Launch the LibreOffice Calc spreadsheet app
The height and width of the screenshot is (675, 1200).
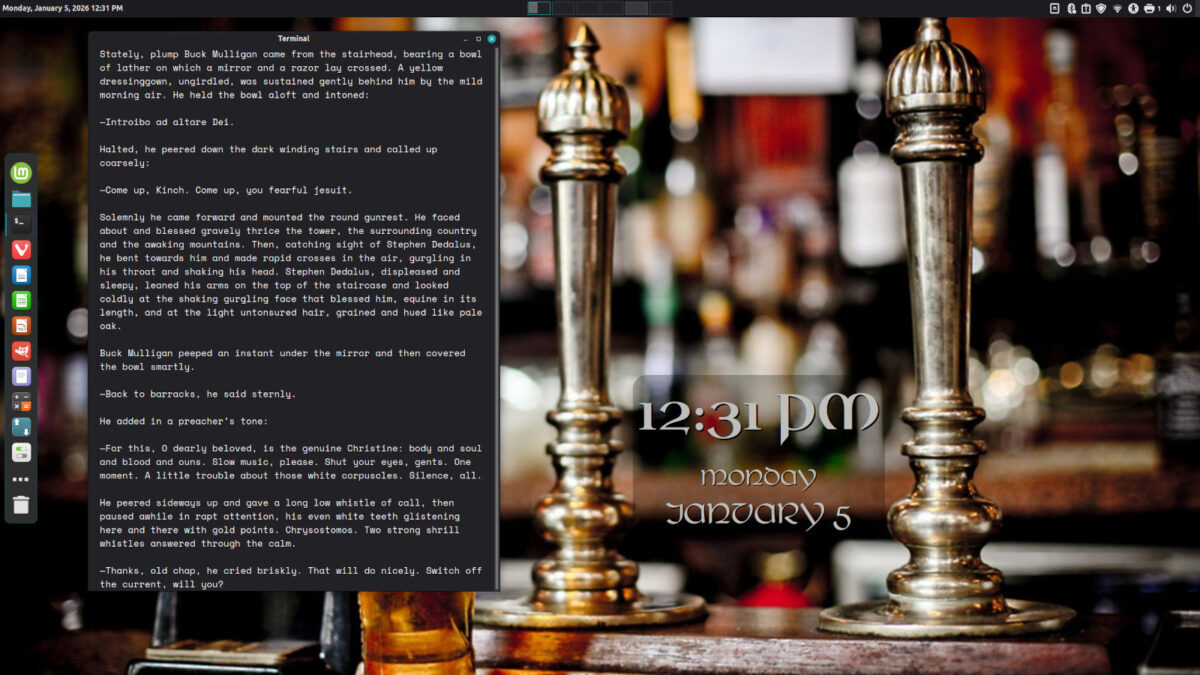coord(18,301)
